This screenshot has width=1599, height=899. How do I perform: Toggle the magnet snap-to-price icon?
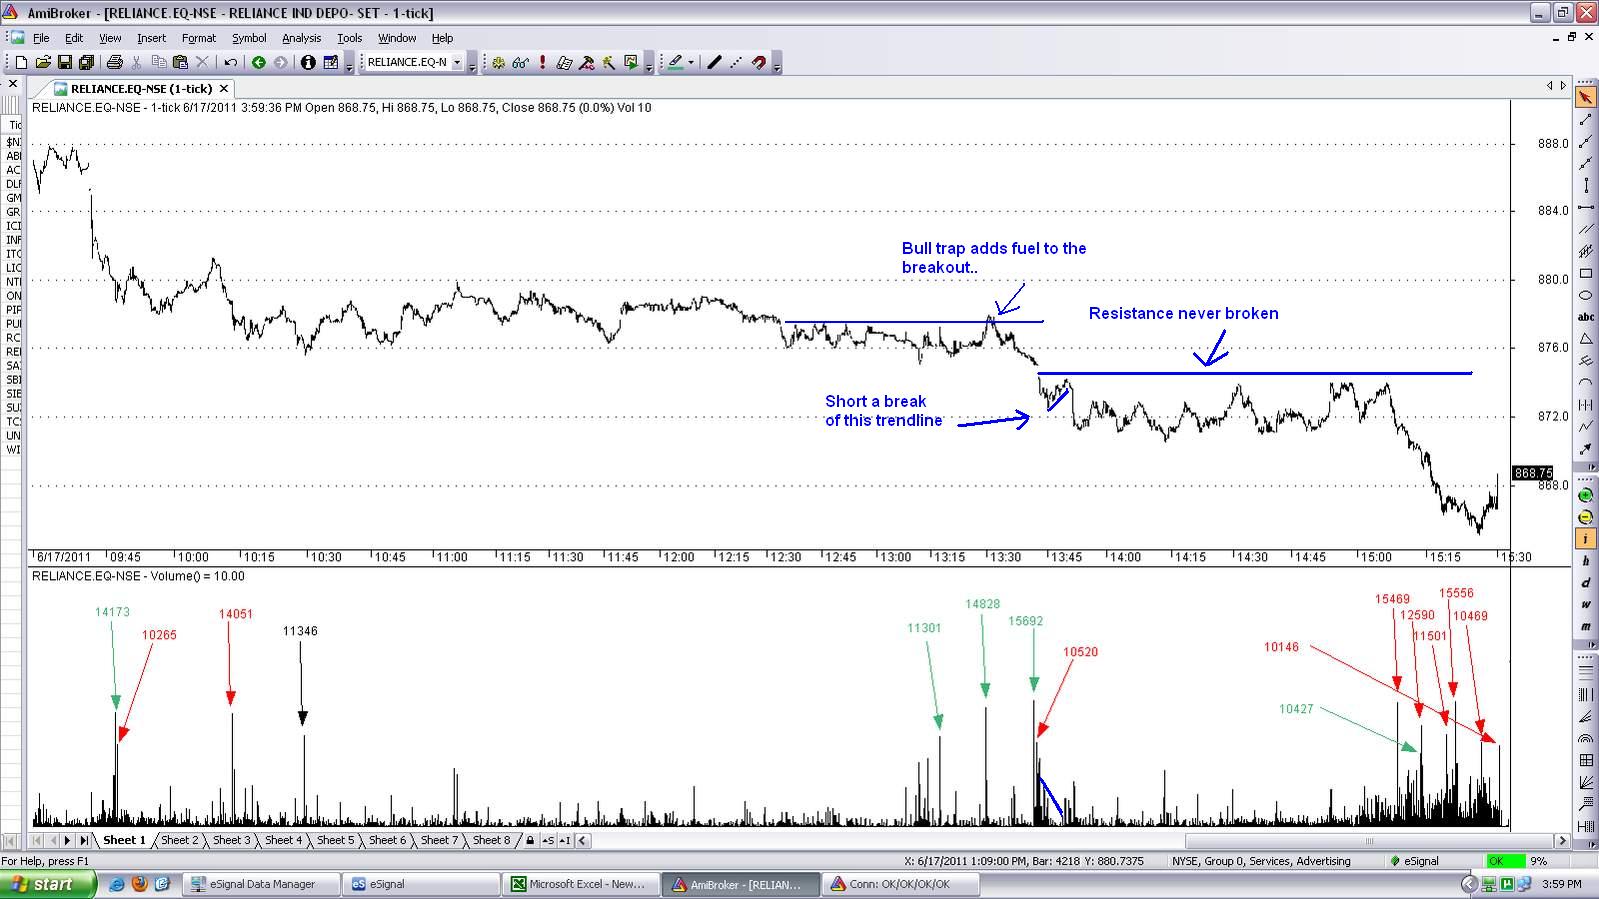tap(758, 62)
